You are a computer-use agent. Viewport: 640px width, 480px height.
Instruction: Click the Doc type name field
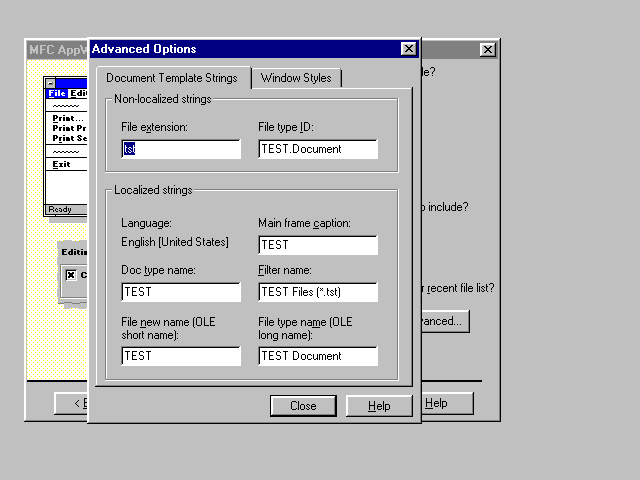tap(181, 292)
